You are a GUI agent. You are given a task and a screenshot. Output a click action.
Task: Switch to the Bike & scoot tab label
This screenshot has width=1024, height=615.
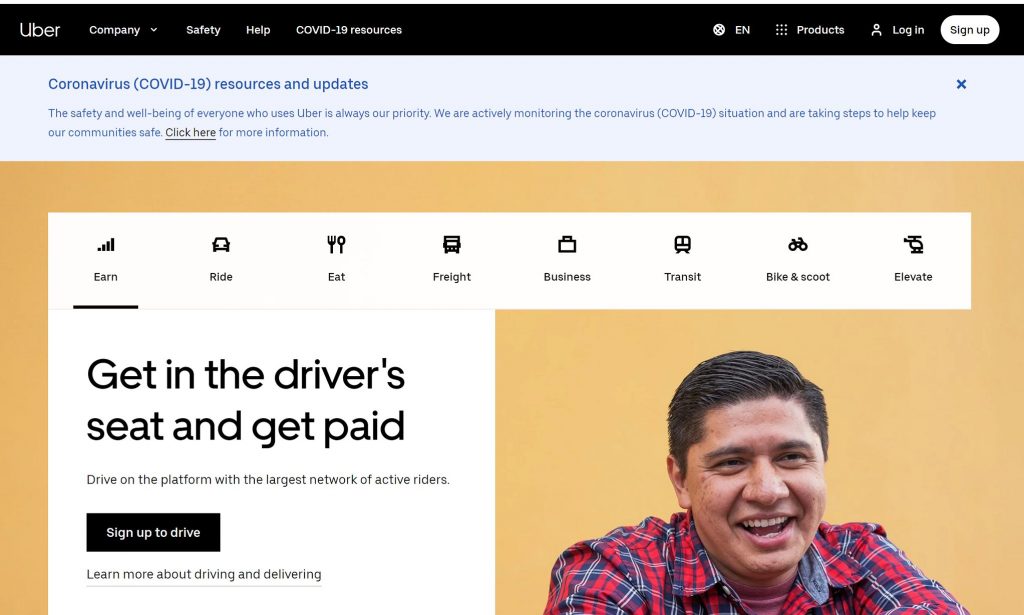798,277
